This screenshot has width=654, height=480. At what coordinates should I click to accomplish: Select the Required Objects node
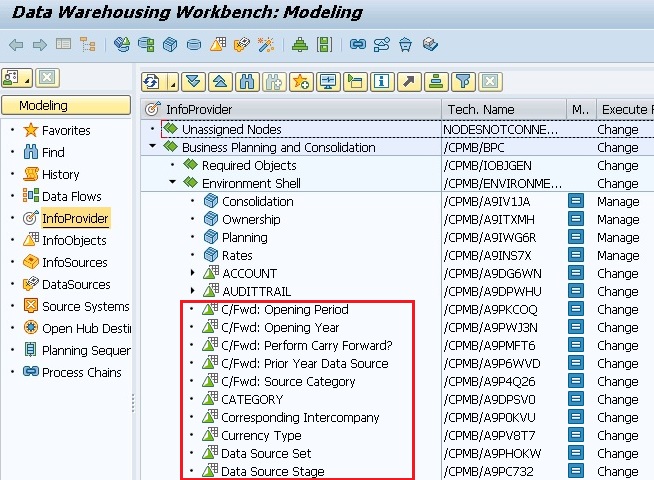click(249, 166)
